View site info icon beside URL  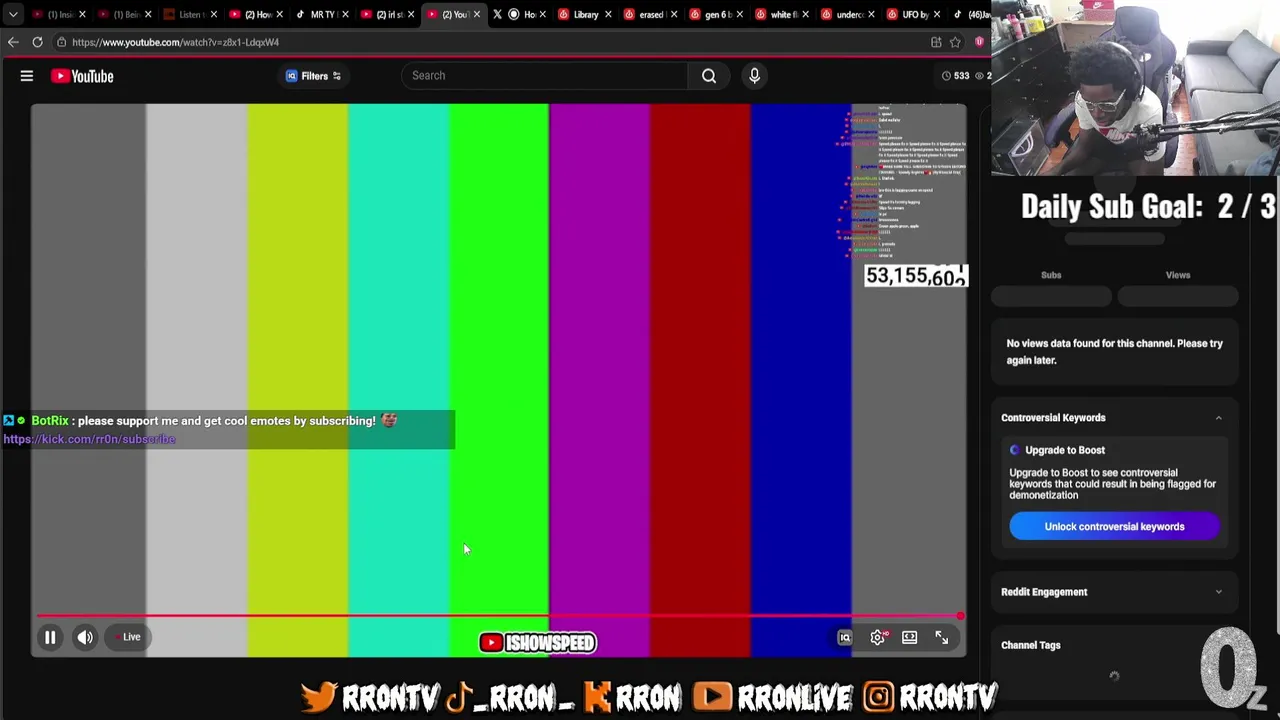click(x=61, y=42)
